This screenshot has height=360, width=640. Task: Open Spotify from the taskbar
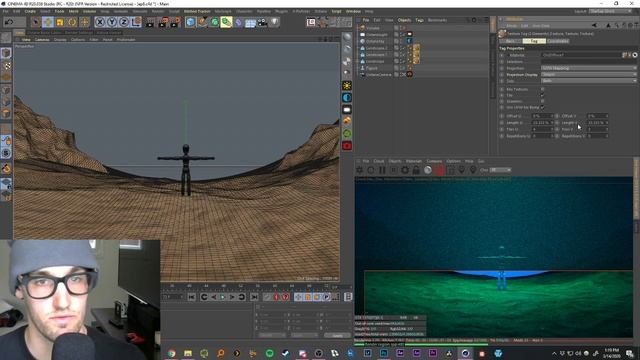pyautogui.click(x=270, y=353)
